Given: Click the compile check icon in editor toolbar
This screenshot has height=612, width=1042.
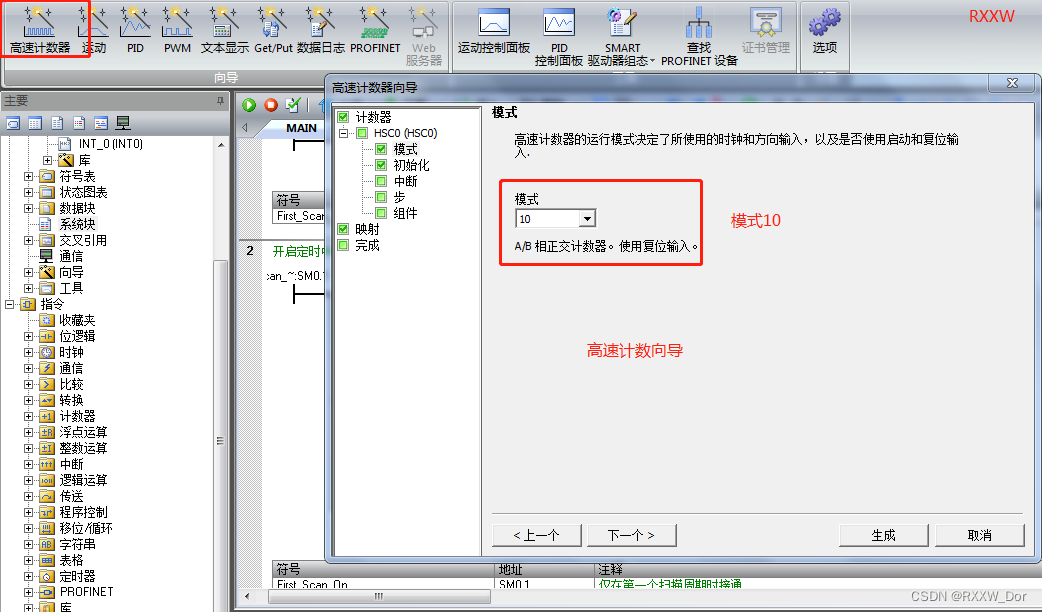Looking at the screenshot, I should point(292,104).
